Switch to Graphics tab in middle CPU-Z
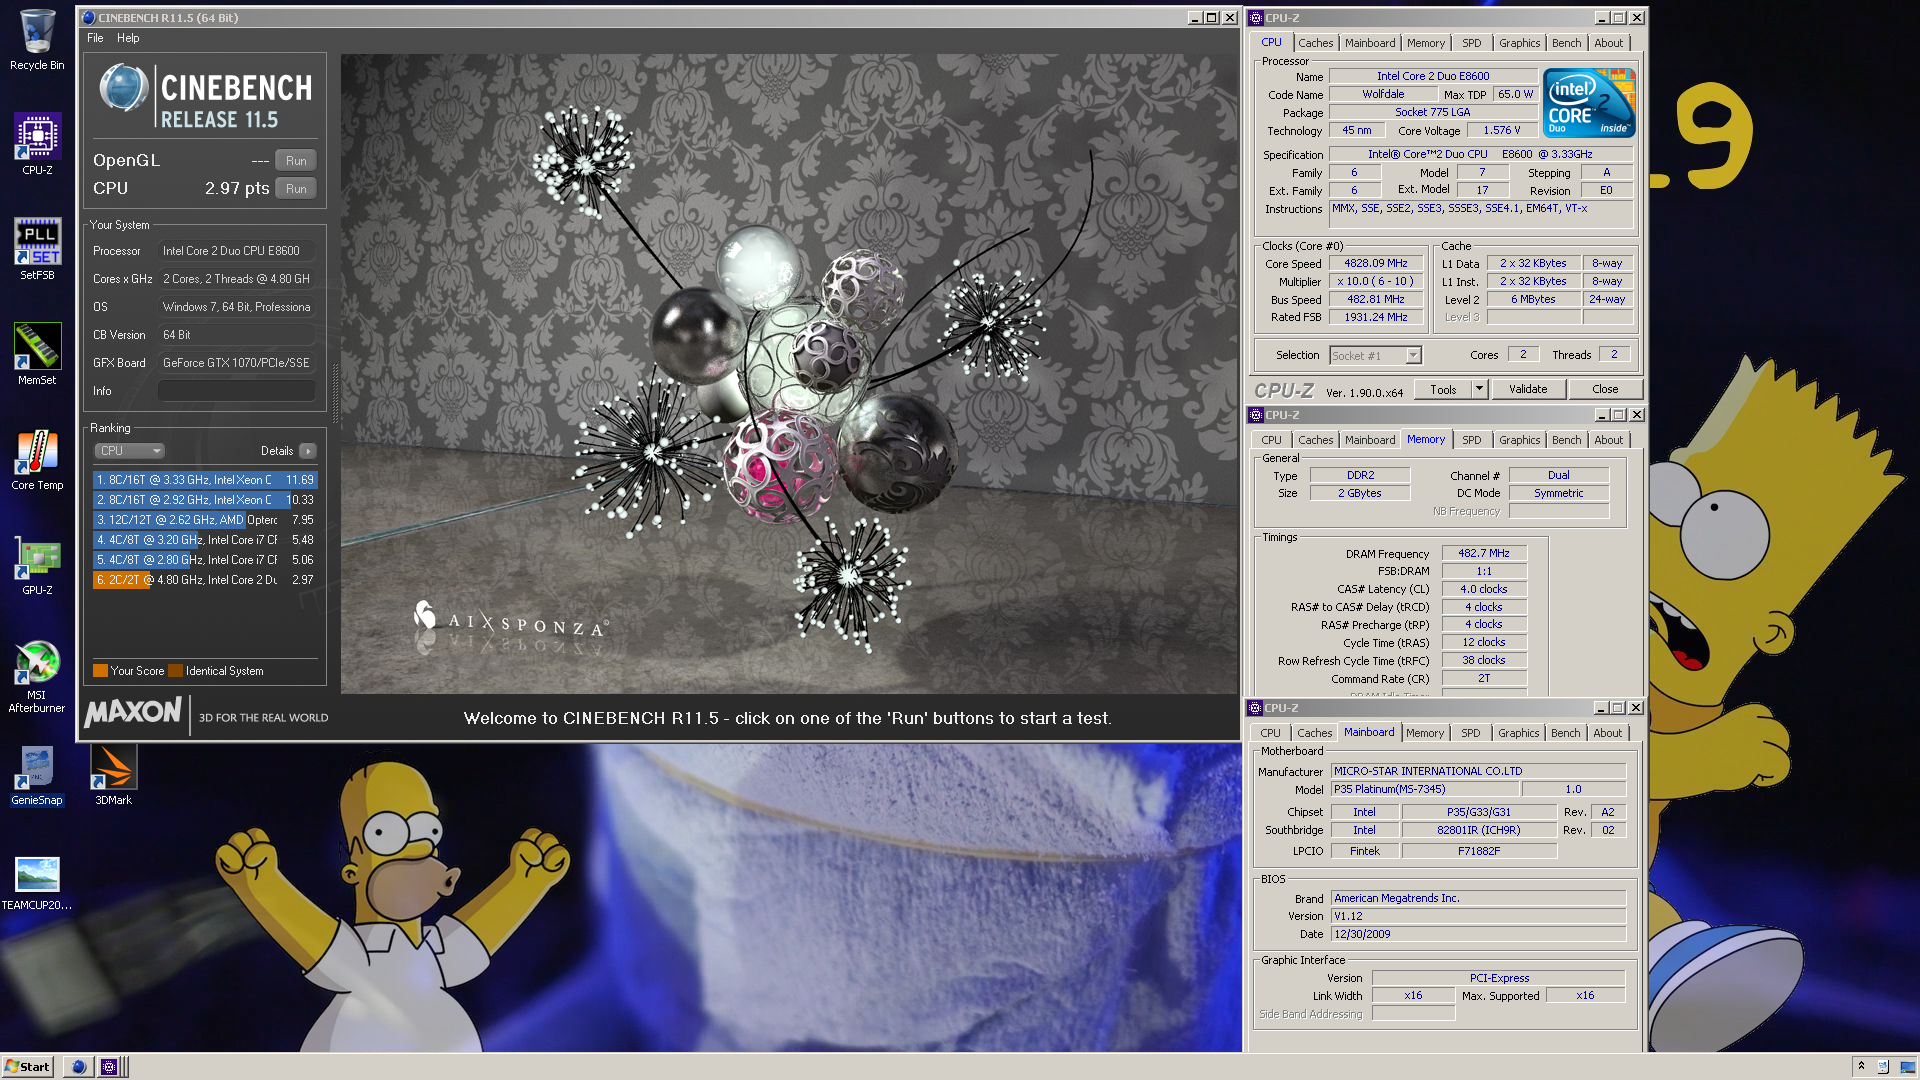1920x1080 pixels. pos(1519,440)
